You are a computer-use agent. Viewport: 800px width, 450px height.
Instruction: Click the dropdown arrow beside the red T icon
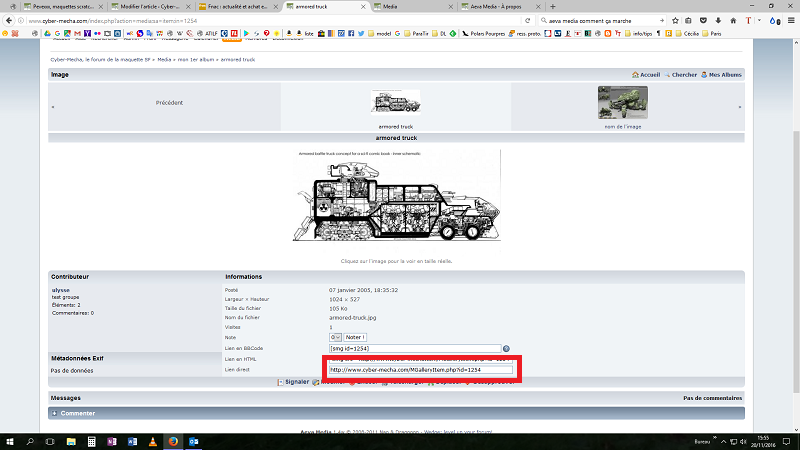point(759,20)
